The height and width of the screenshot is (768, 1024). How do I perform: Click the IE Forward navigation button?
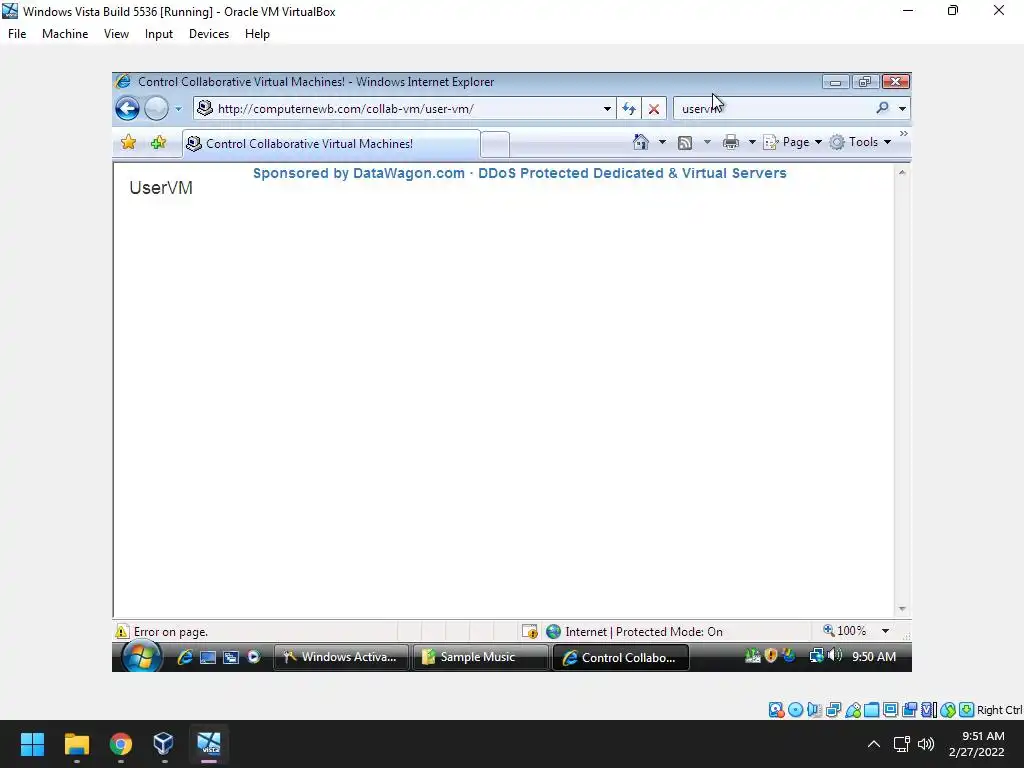pyautogui.click(x=156, y=108)
